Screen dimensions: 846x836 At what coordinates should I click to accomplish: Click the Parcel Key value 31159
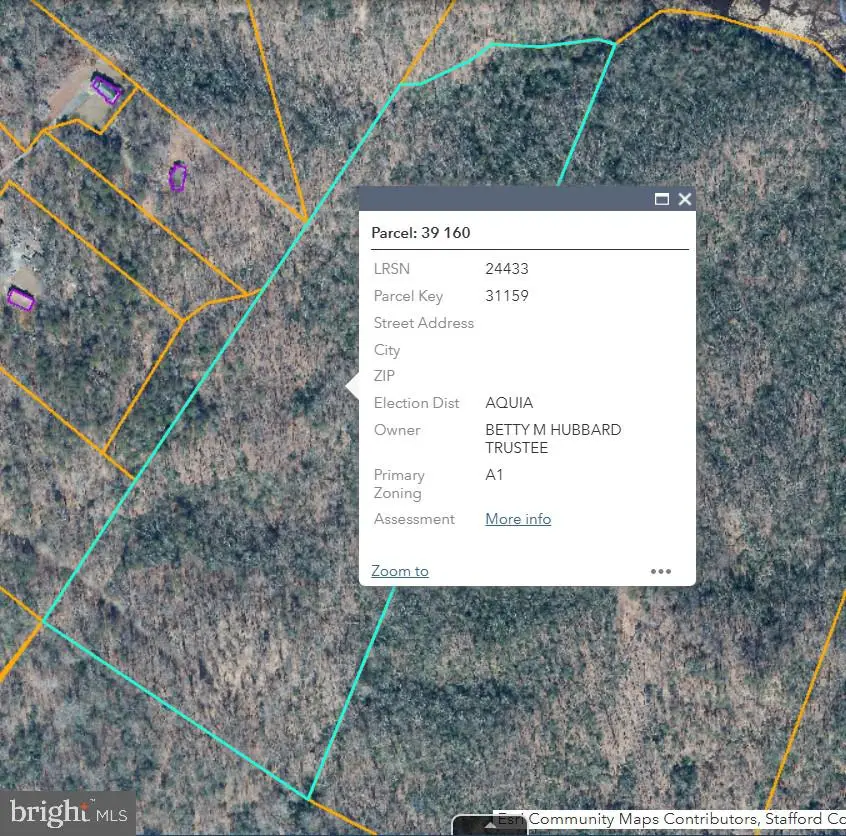(507, 296)
